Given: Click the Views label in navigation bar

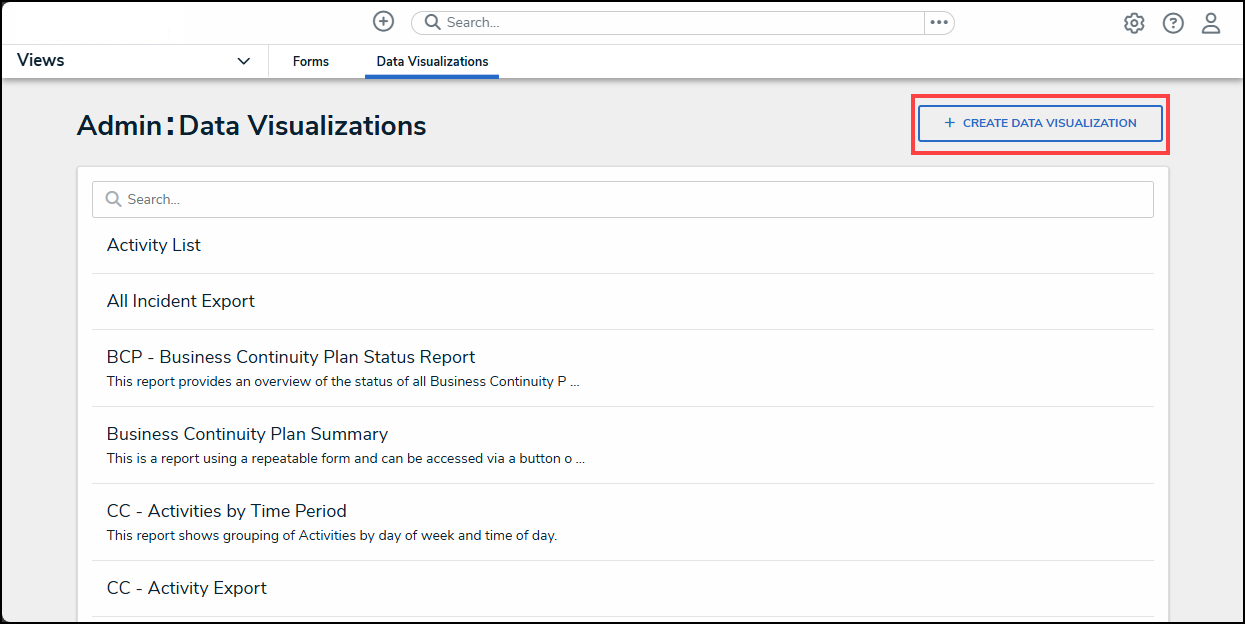Looking at the screenshot, I should pos(41,60).
